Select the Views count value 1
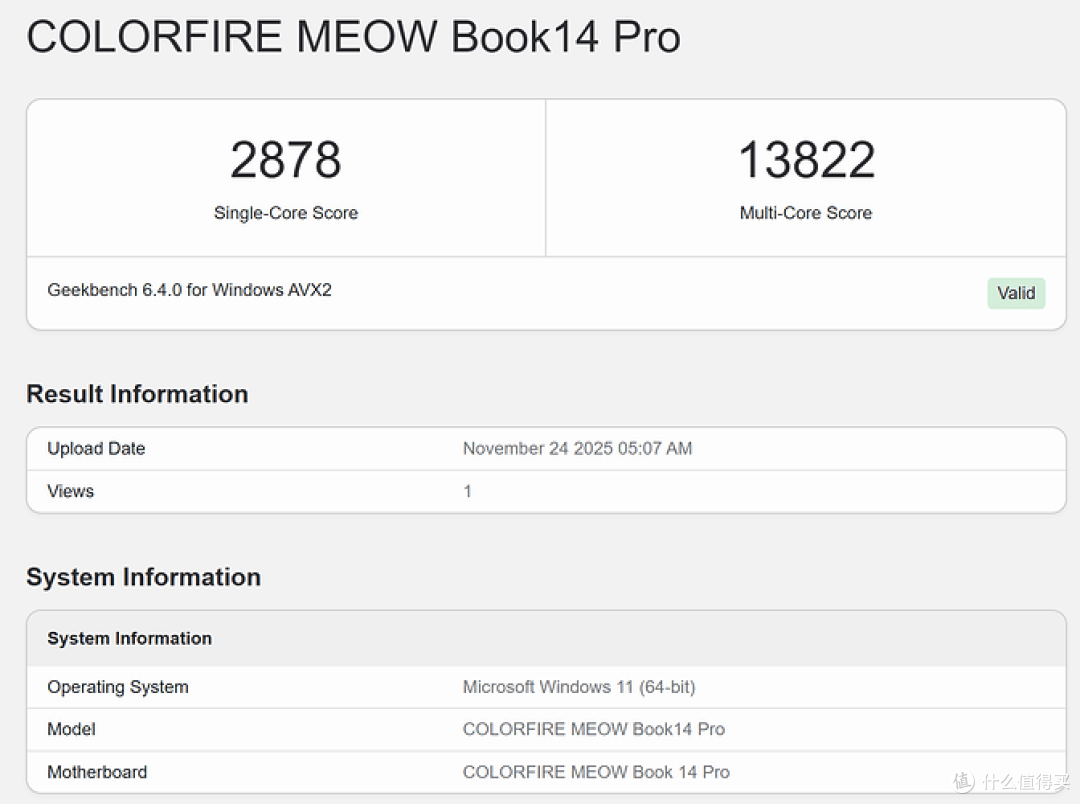1080x804 pixels. pos(468,491)
